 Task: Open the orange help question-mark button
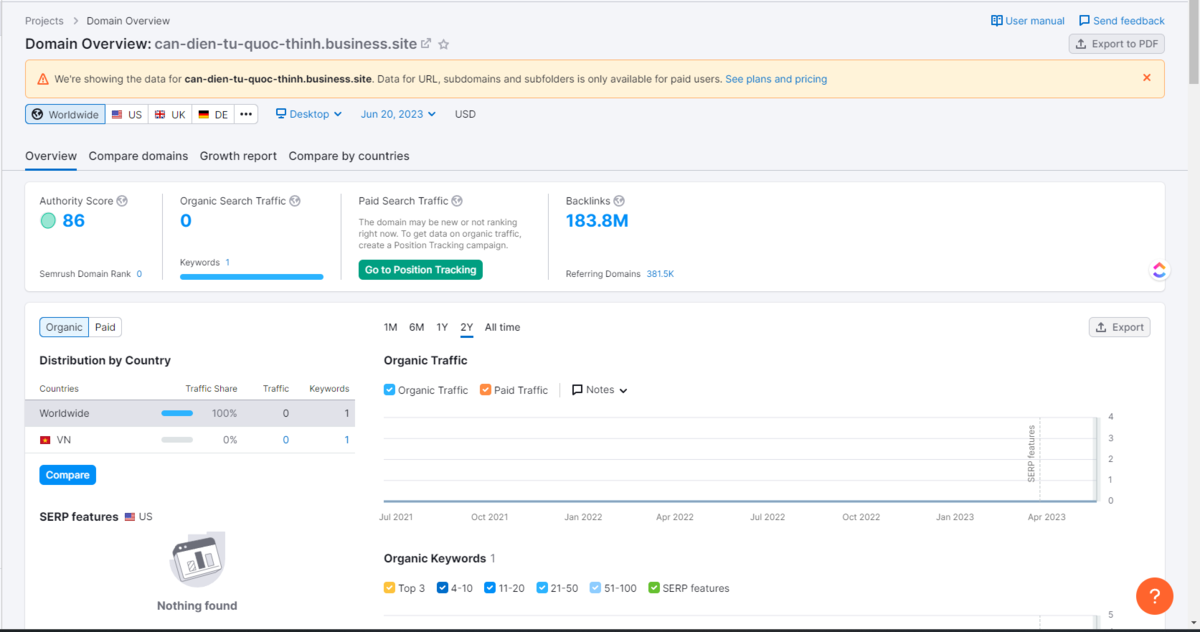1155,597
